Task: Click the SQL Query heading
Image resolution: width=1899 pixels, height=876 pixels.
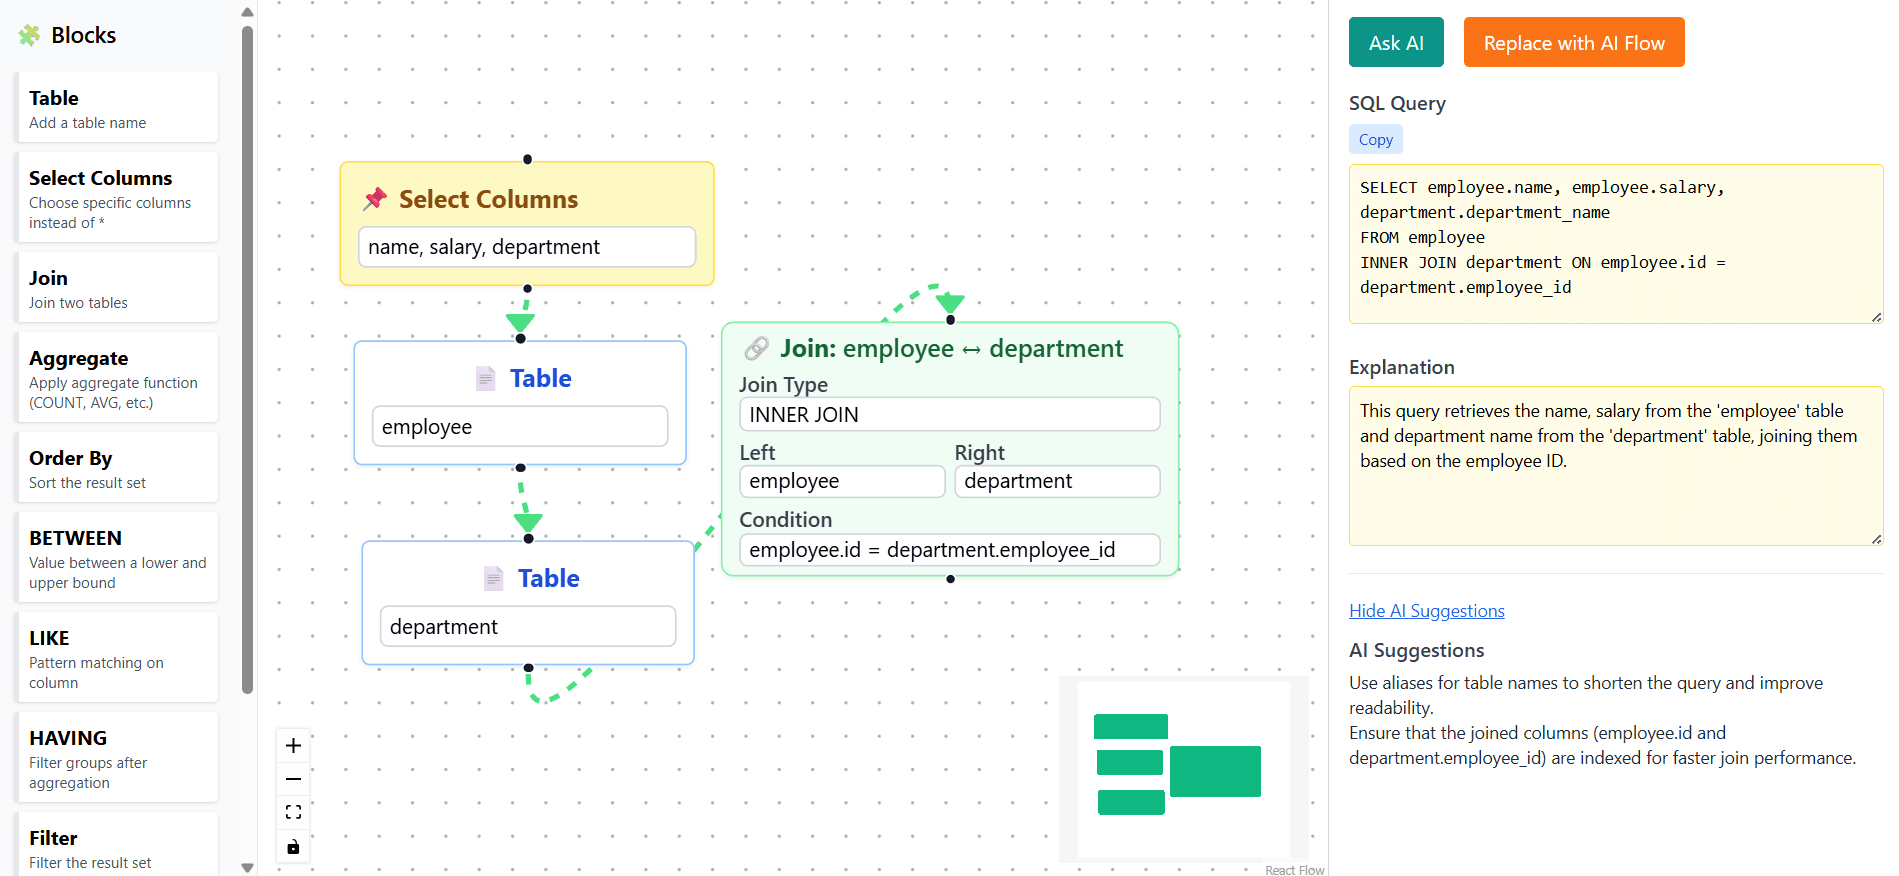Action: pyautogui.click(x=1397, y=103)
